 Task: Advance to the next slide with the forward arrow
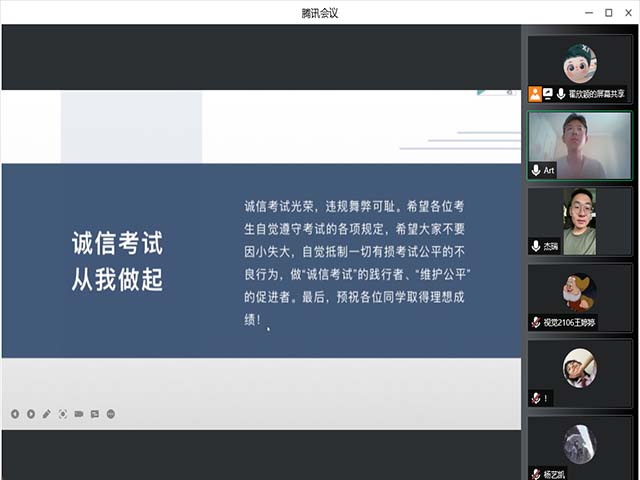pos(31,414)
